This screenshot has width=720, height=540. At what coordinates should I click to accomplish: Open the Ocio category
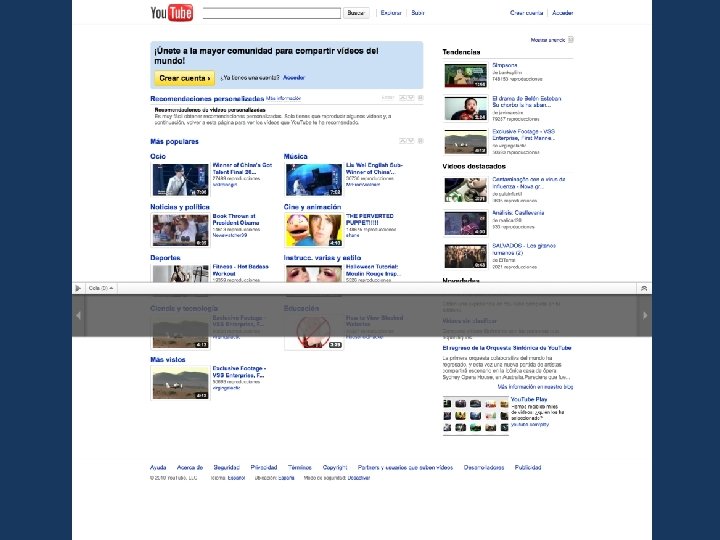tap(158, 156)
